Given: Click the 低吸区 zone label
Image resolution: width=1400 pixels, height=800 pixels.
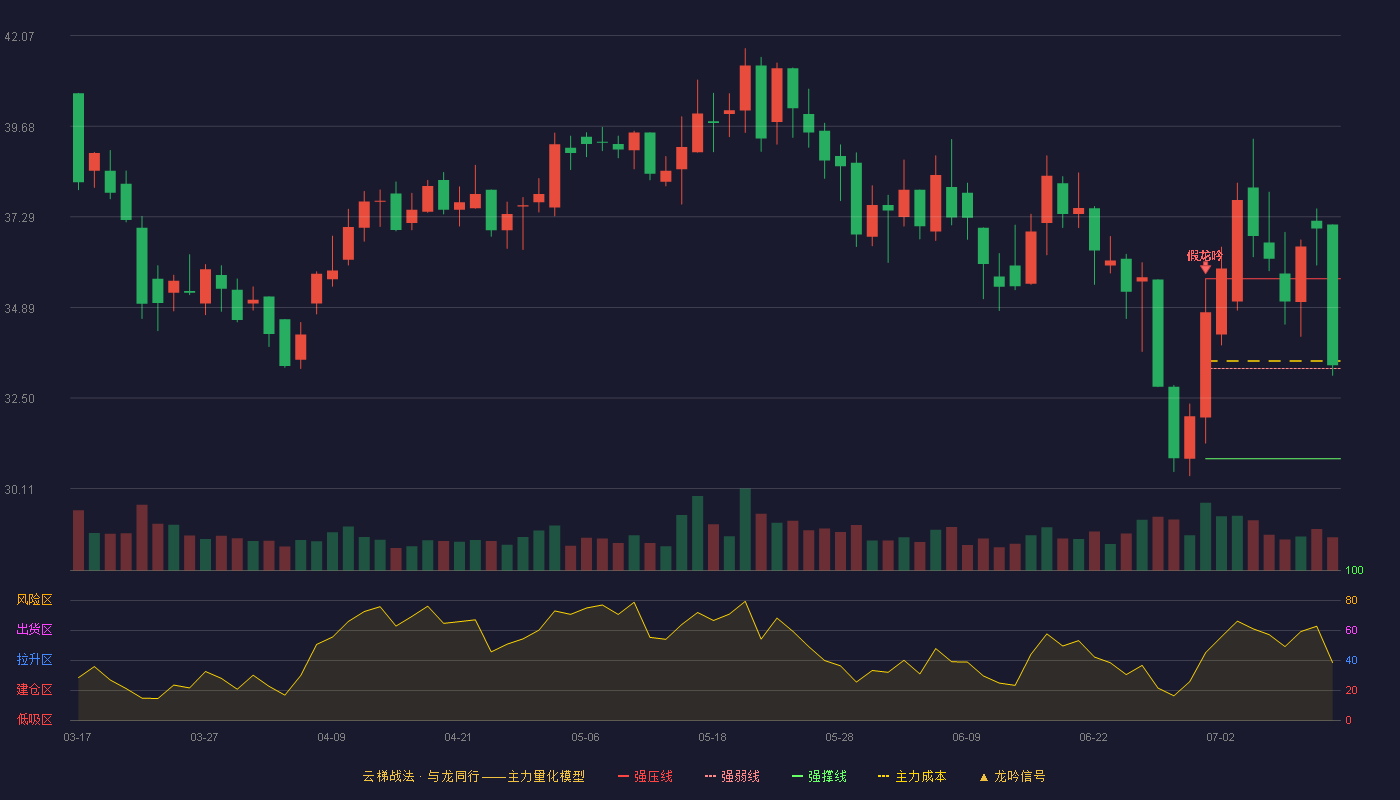Looking at the screenshot, I should click(35, 719).
